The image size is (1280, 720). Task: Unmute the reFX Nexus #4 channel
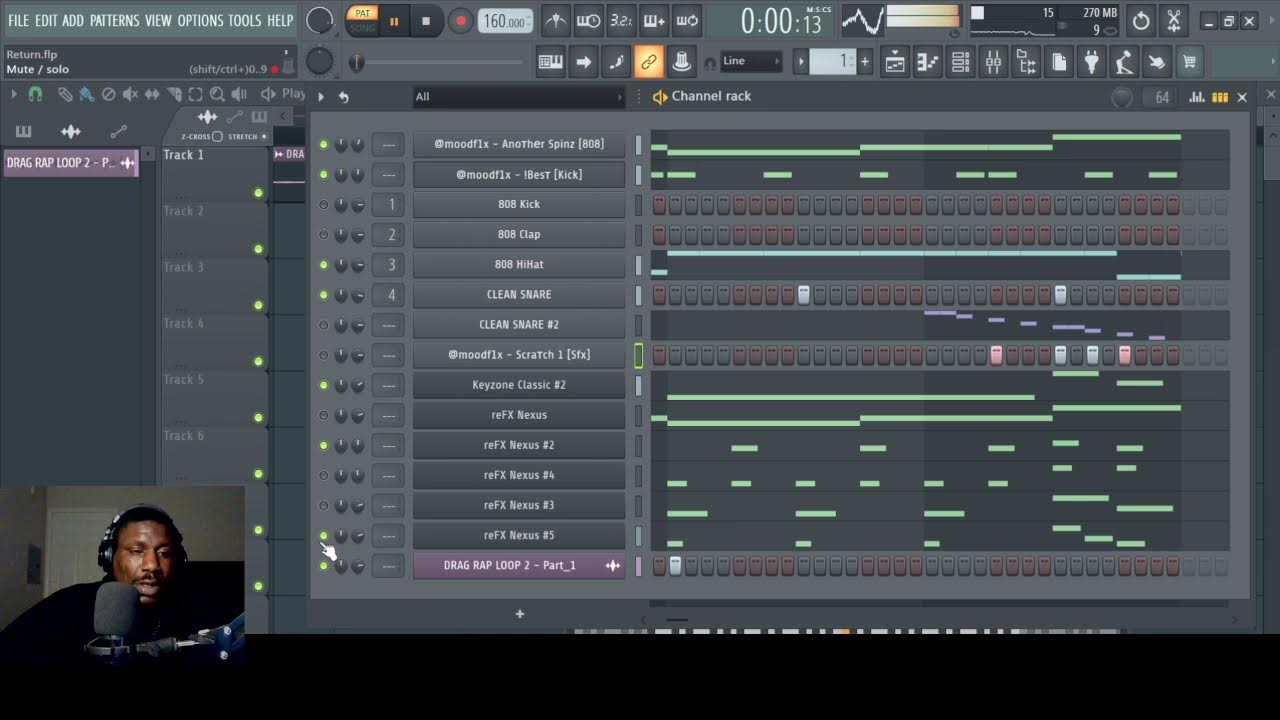323,475
